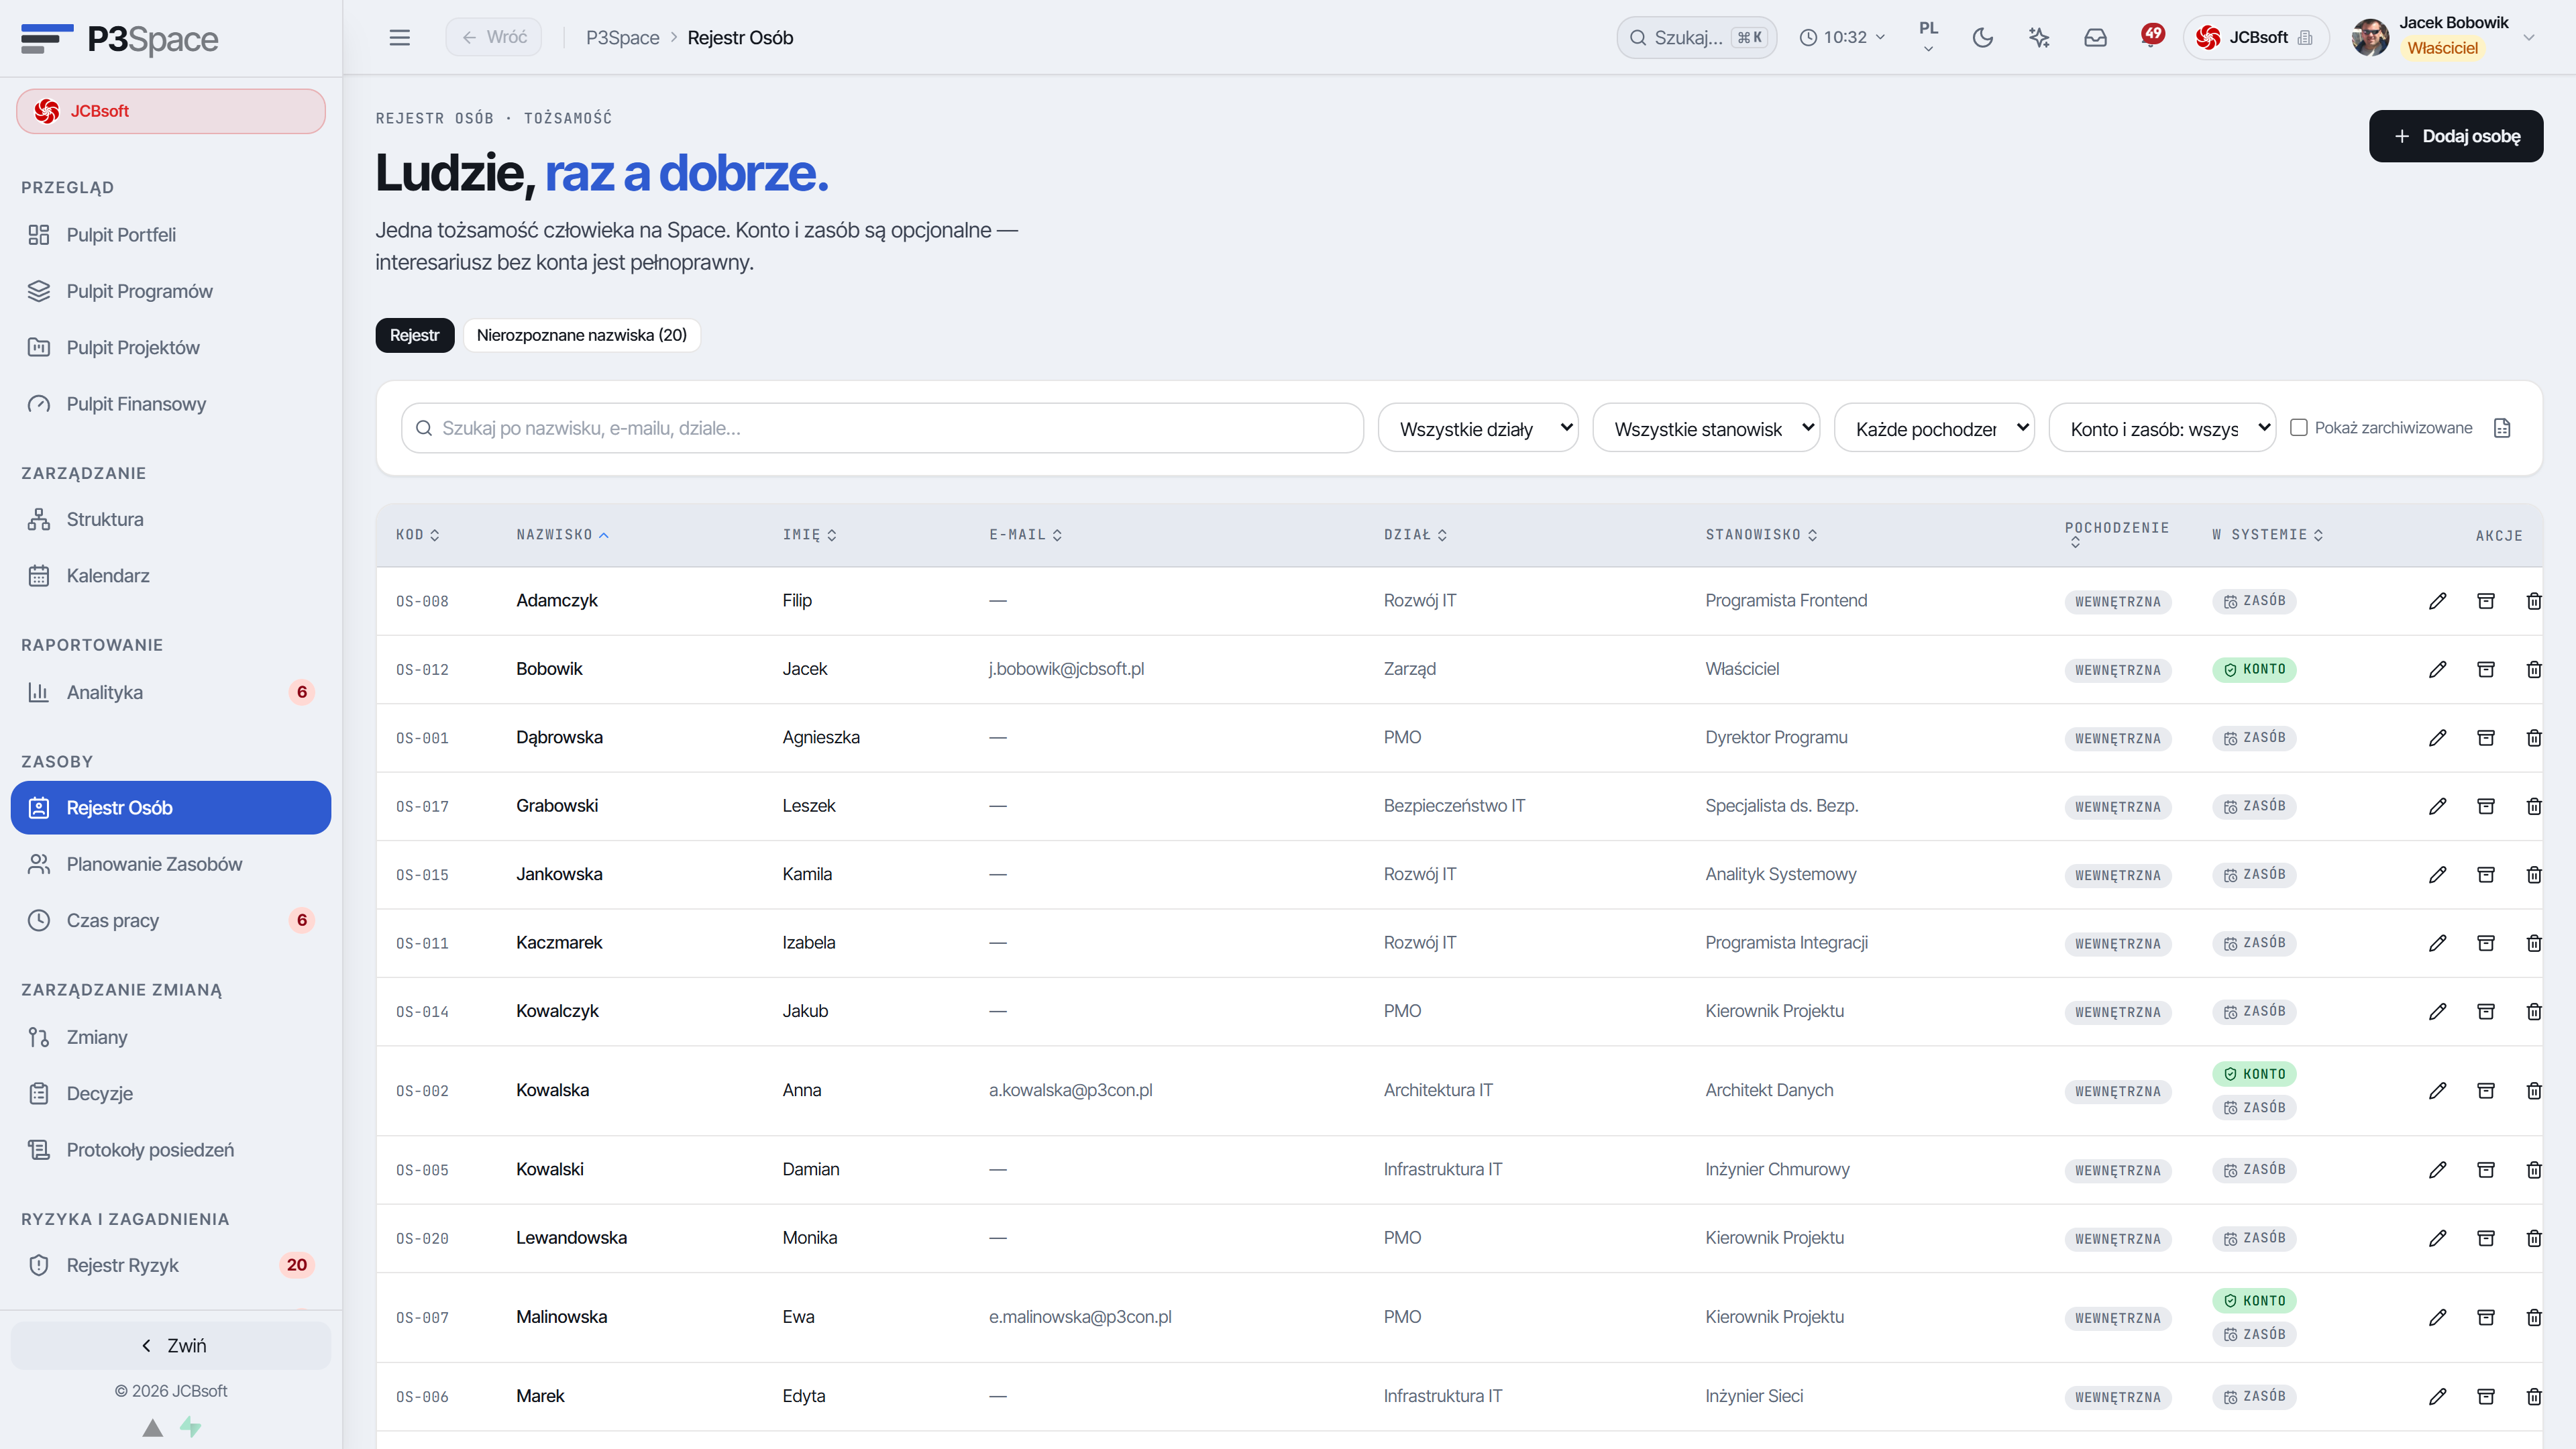Expand the Jacek Bobowik user menu
This screenshot has width=2576, height=1449.
[2445, 37]
